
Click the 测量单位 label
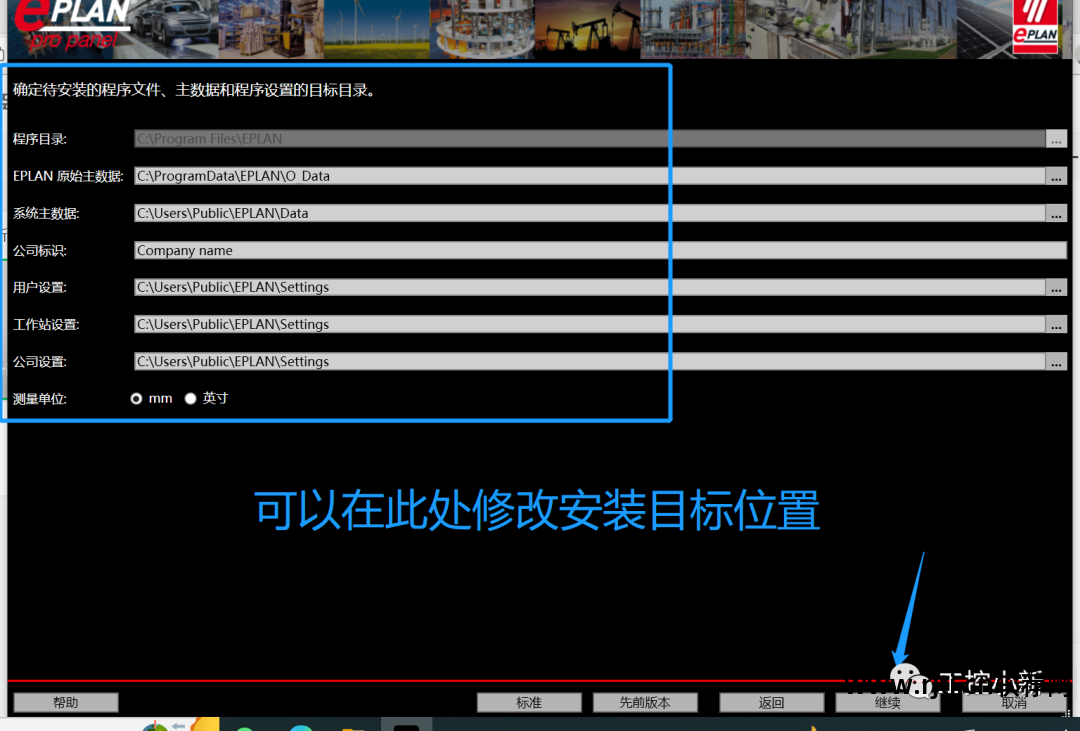[x=40, y=399]
